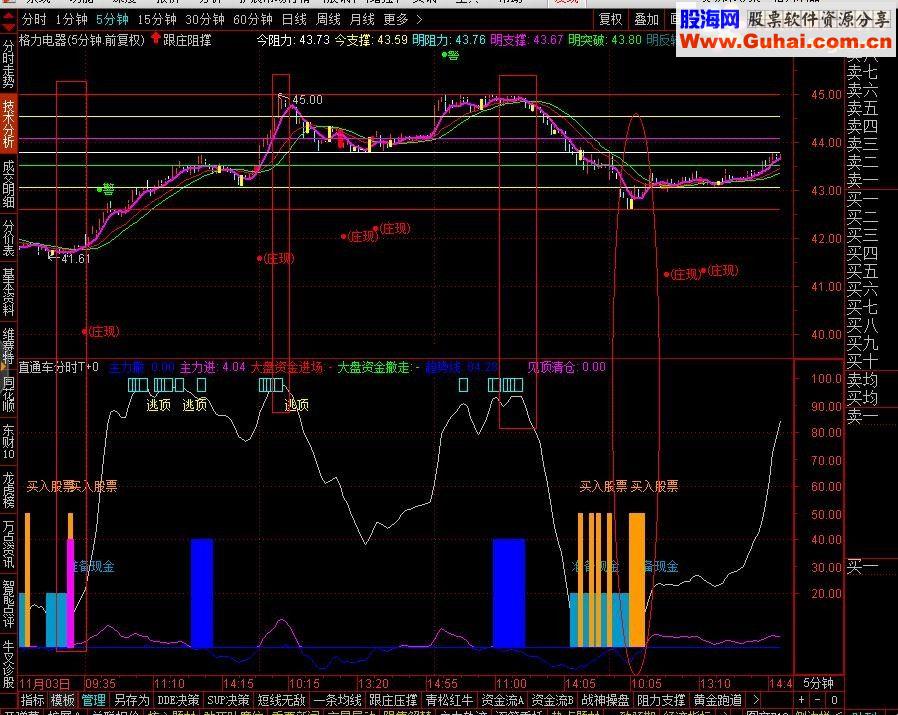Switch to the 分时 period tab

point(34,19)
